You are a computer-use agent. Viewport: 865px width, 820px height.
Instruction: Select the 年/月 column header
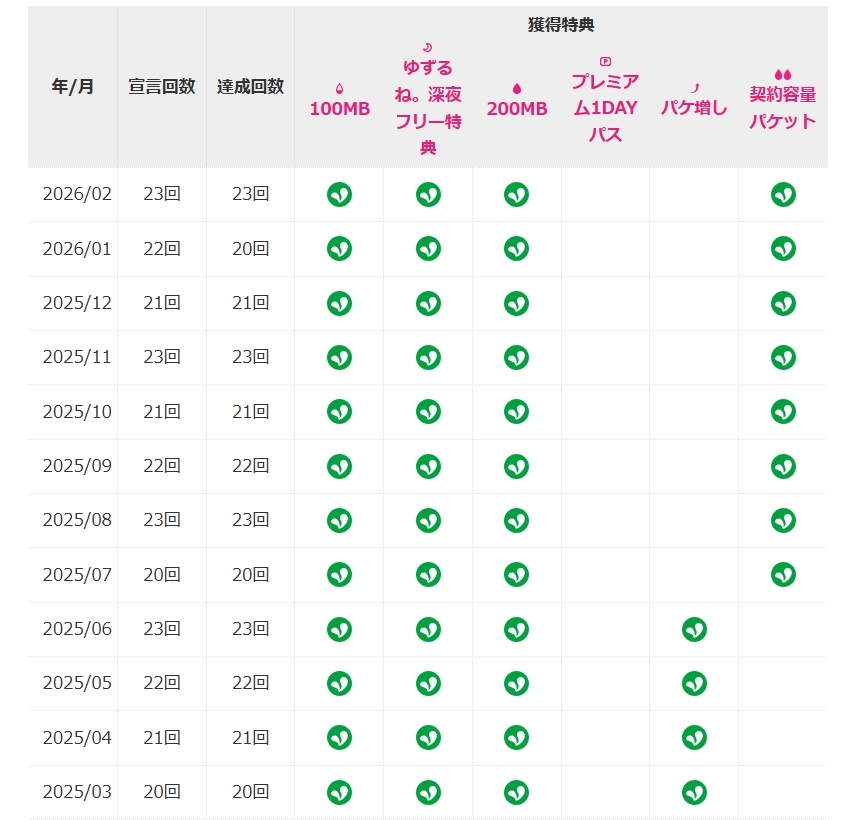[x=73, y=87]
